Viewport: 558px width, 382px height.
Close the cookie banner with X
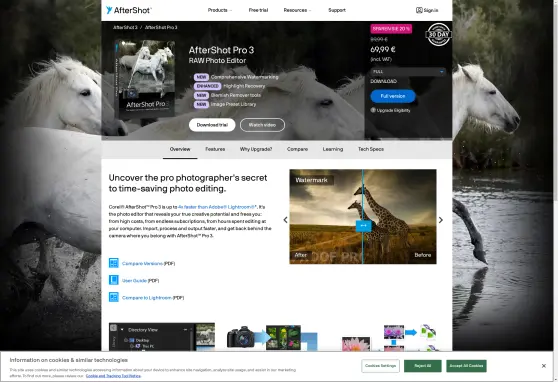[x=543, y=366]
